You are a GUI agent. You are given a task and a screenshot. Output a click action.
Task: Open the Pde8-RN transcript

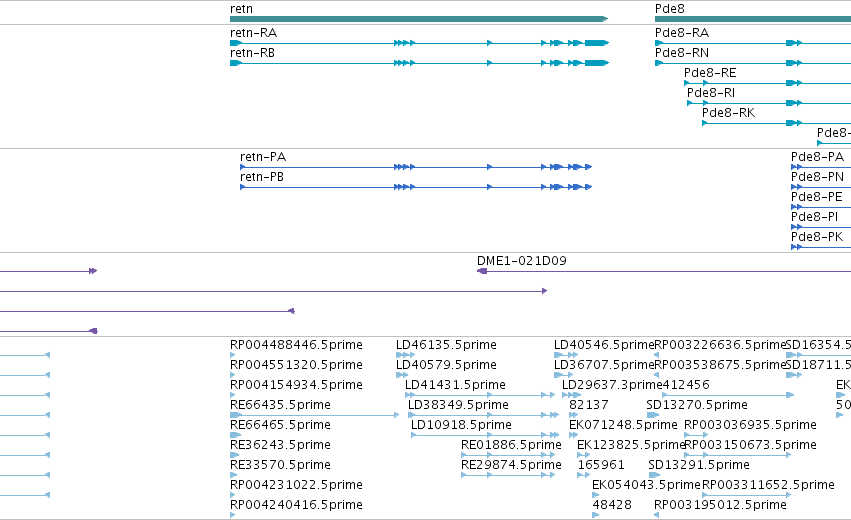[682, 53]
